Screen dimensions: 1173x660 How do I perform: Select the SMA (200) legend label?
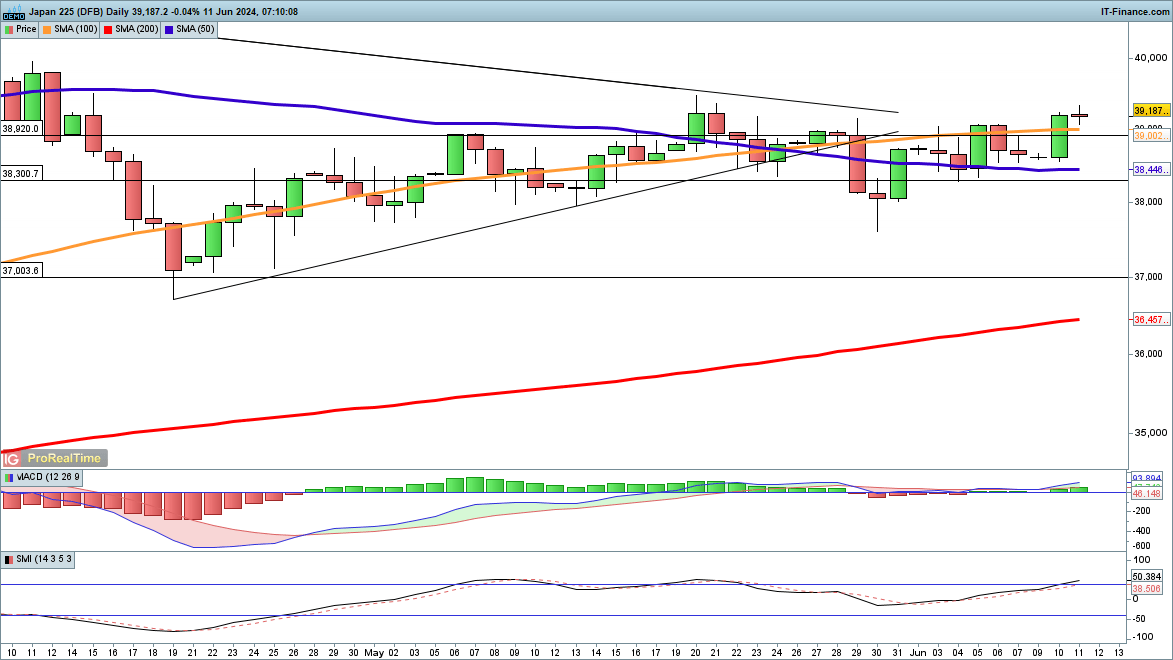[139, 30]
